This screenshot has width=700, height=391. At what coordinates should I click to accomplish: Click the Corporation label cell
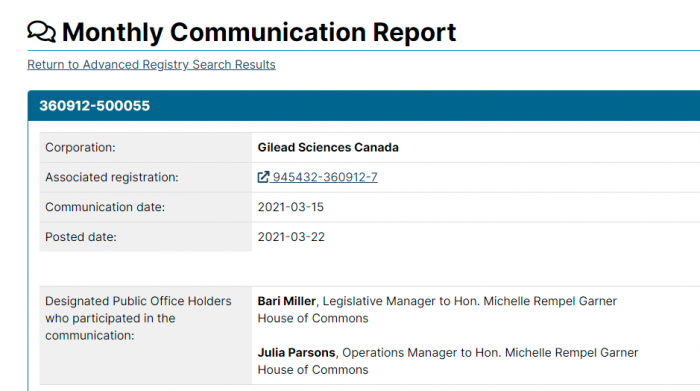tap(146, 147)
